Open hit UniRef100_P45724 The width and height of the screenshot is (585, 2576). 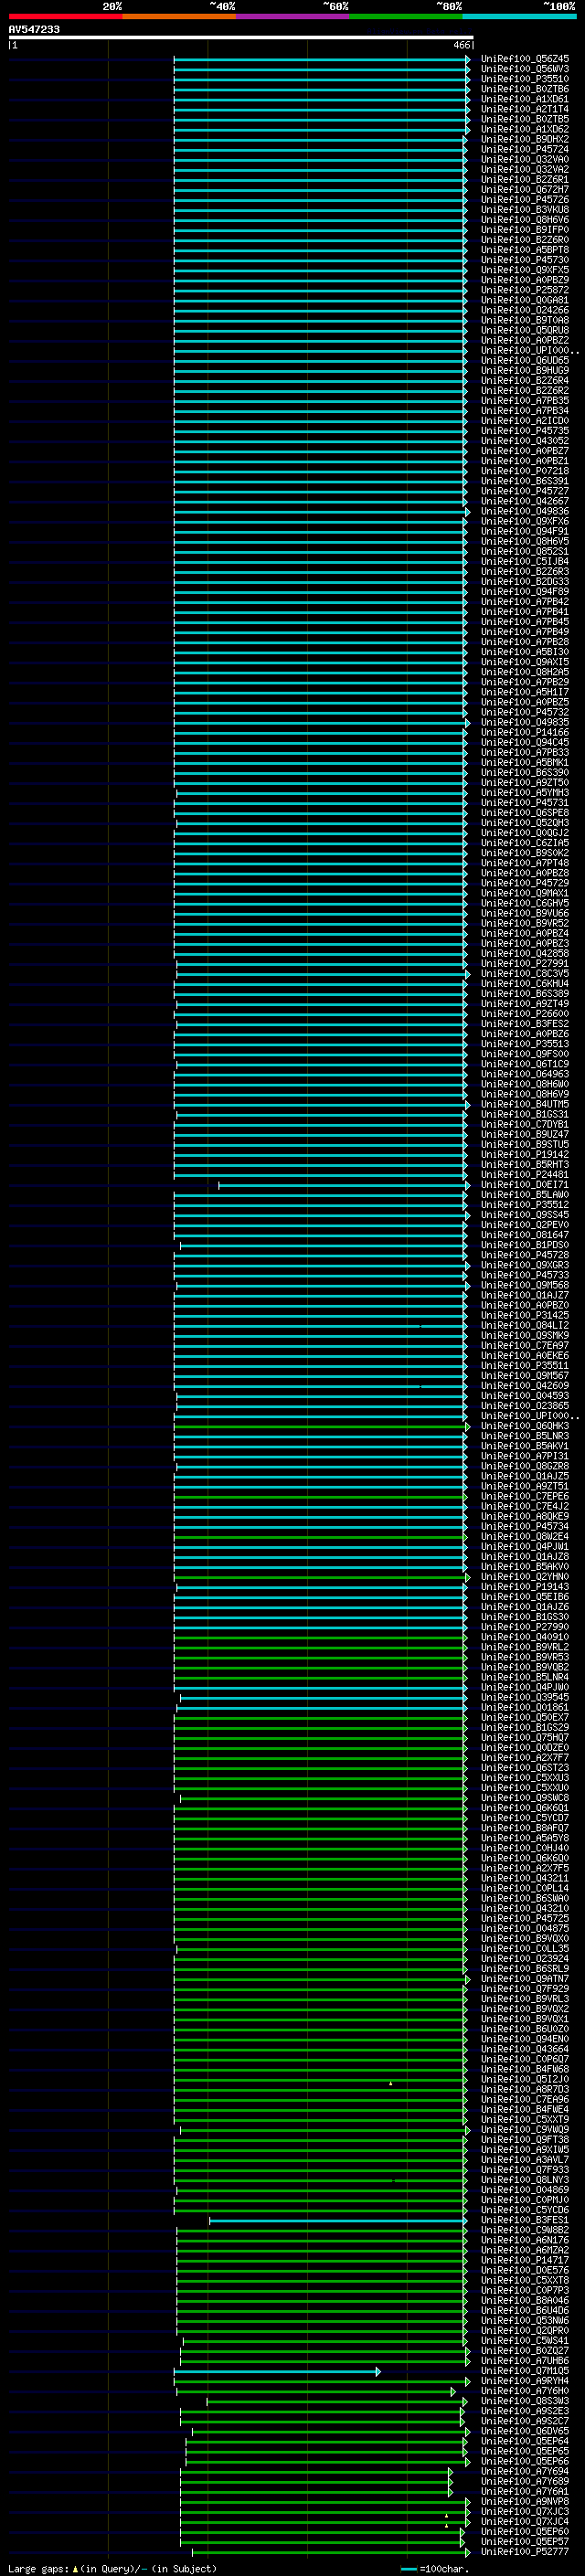pos(524,149)
